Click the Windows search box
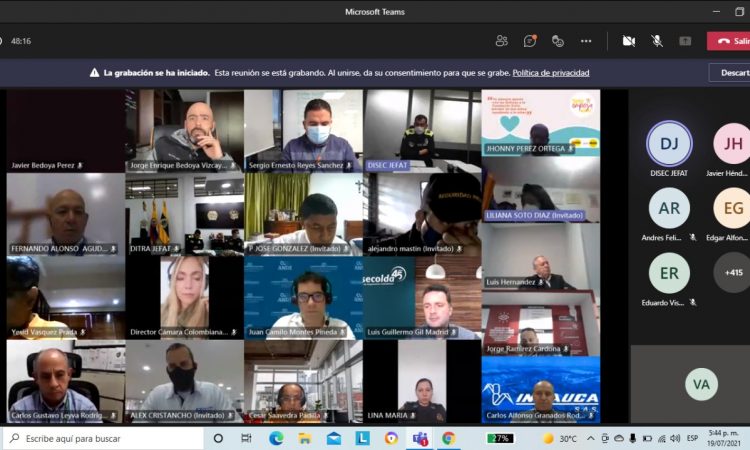 (105, 438)
